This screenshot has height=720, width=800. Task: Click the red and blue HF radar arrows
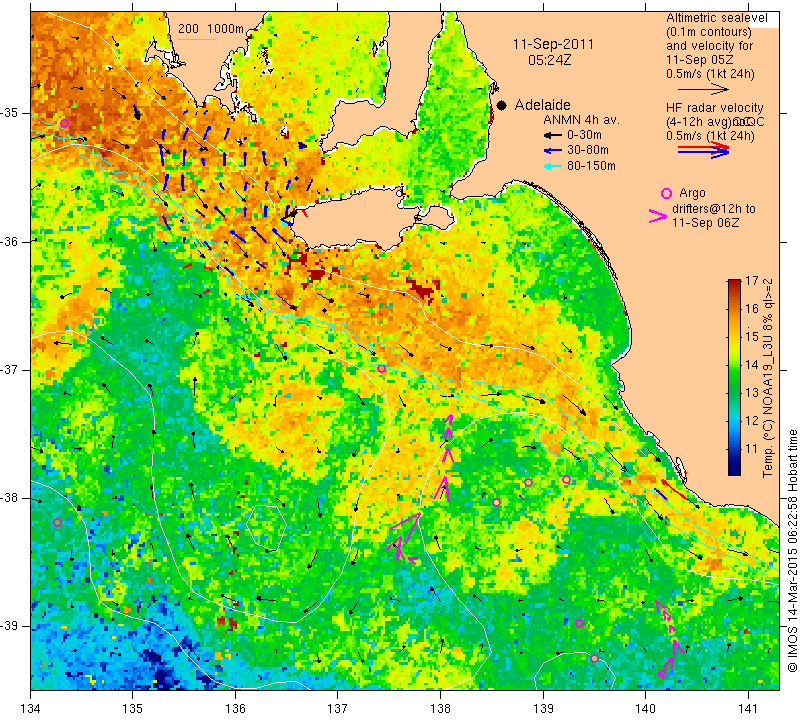pos(703,150)
